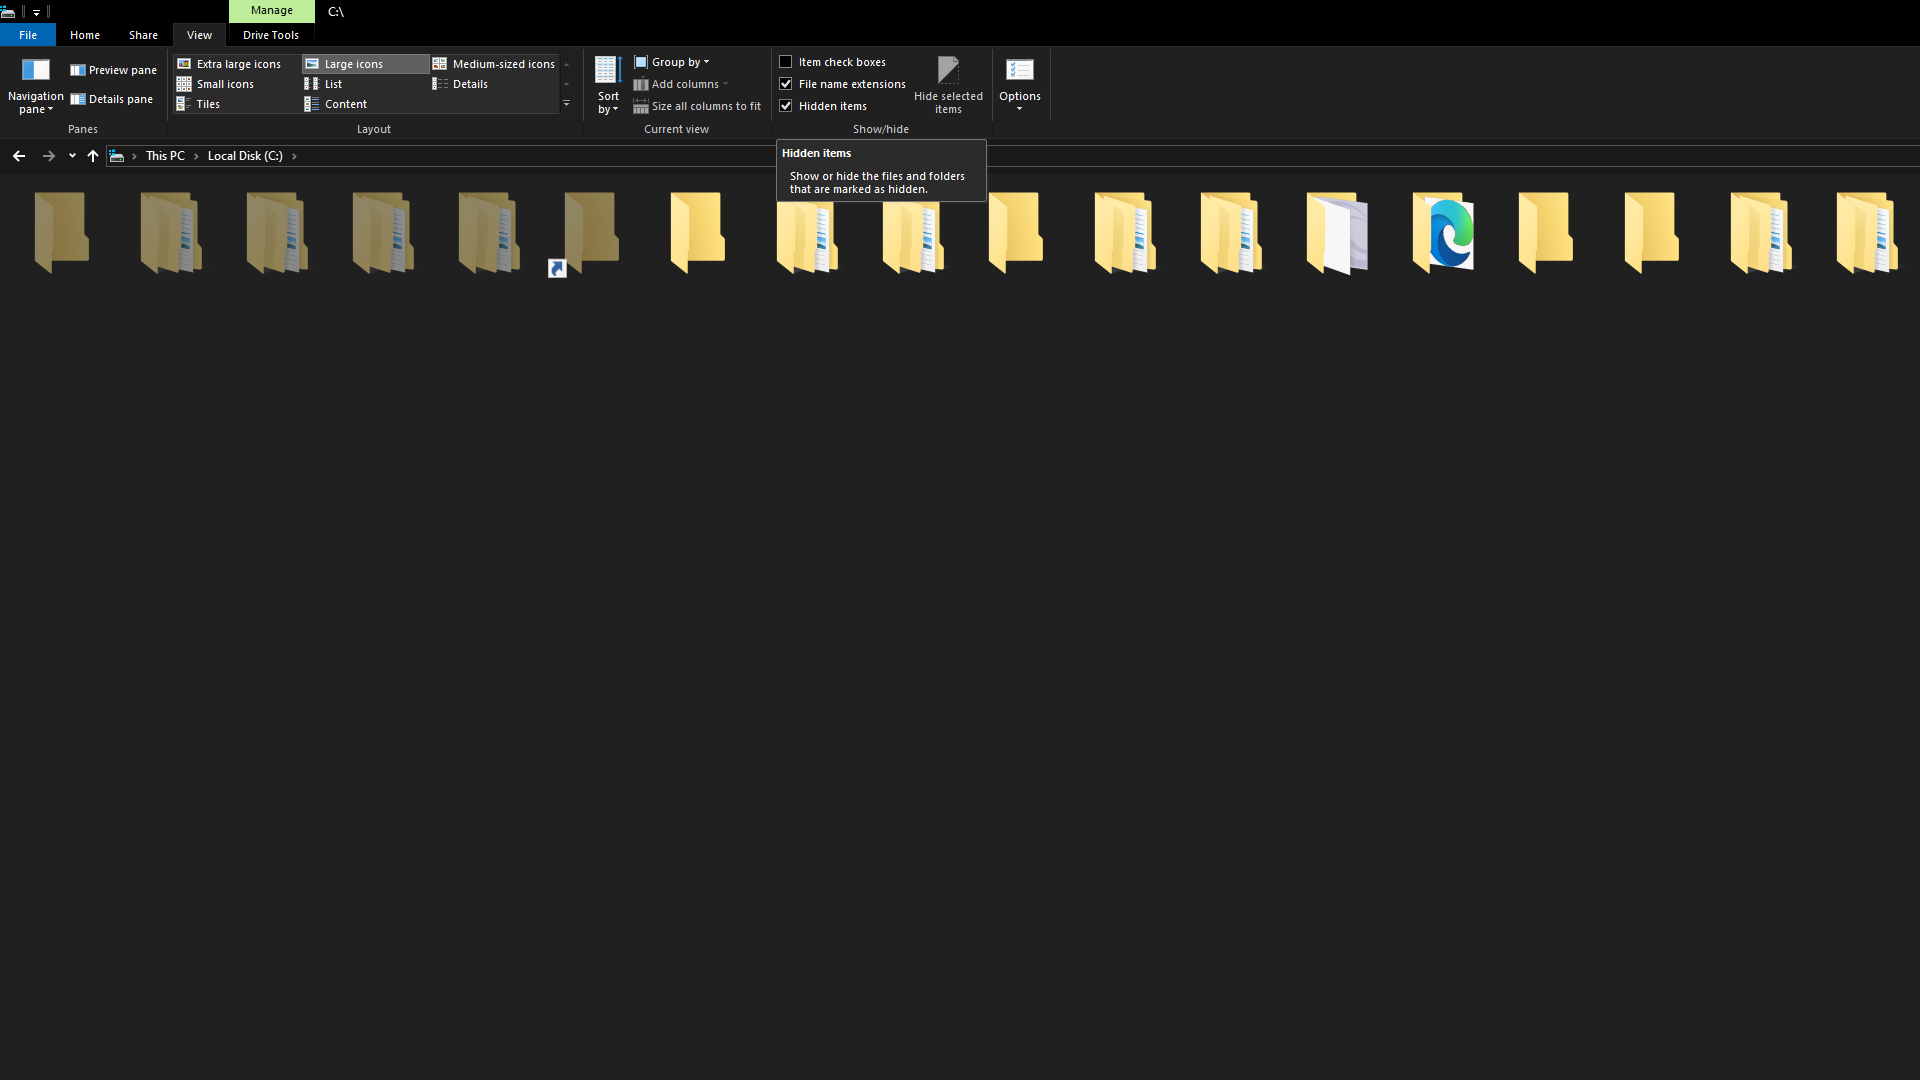Enable Item check boxes
1920x1080 pixels.
point(786,62)
